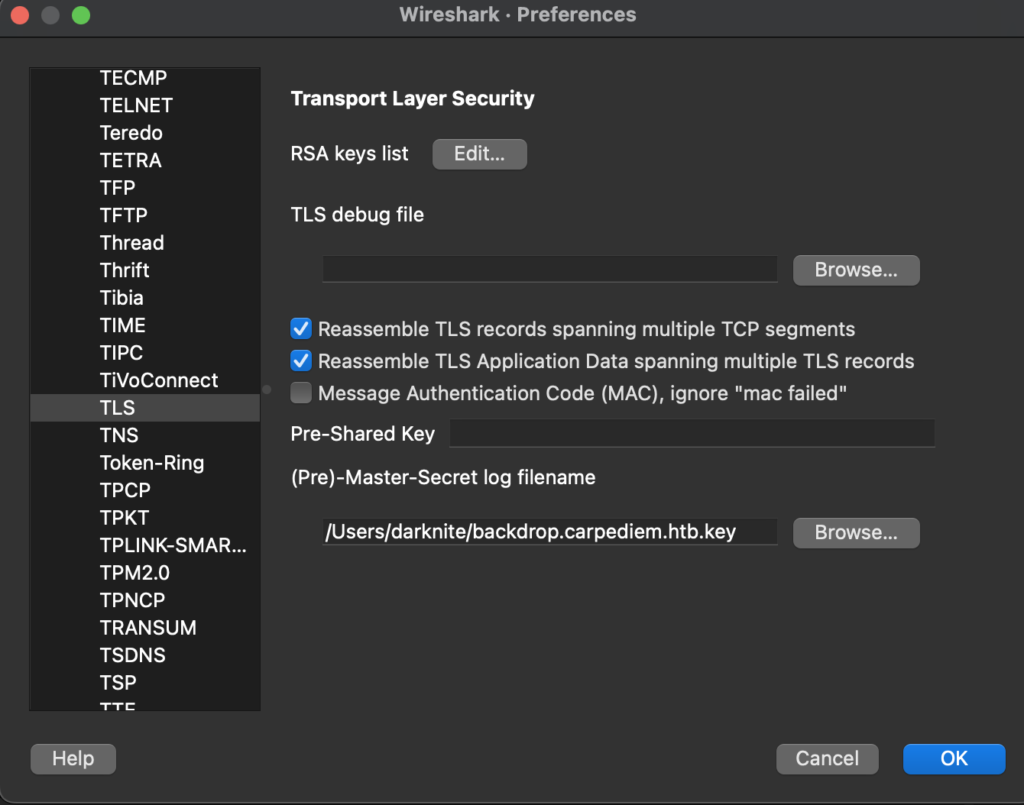Click the Master-Secret log filename field
The width and height of the screenshot is (1024, 805).
[x=549, y=532]
